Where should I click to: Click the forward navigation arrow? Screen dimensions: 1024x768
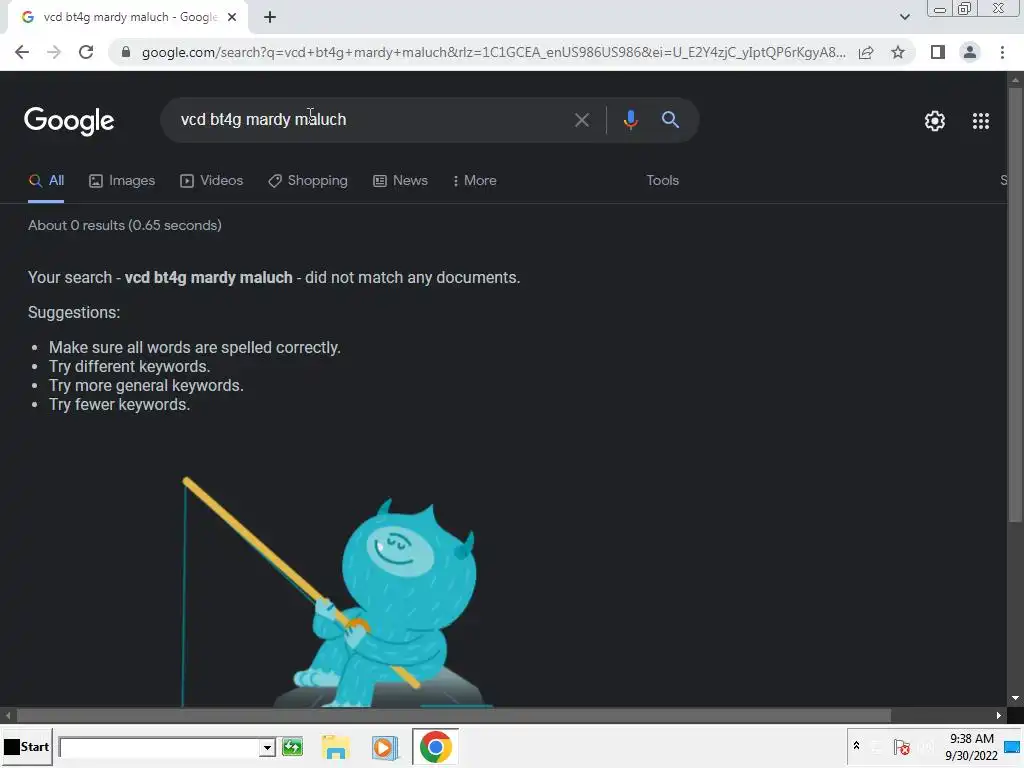click(54, 52)
